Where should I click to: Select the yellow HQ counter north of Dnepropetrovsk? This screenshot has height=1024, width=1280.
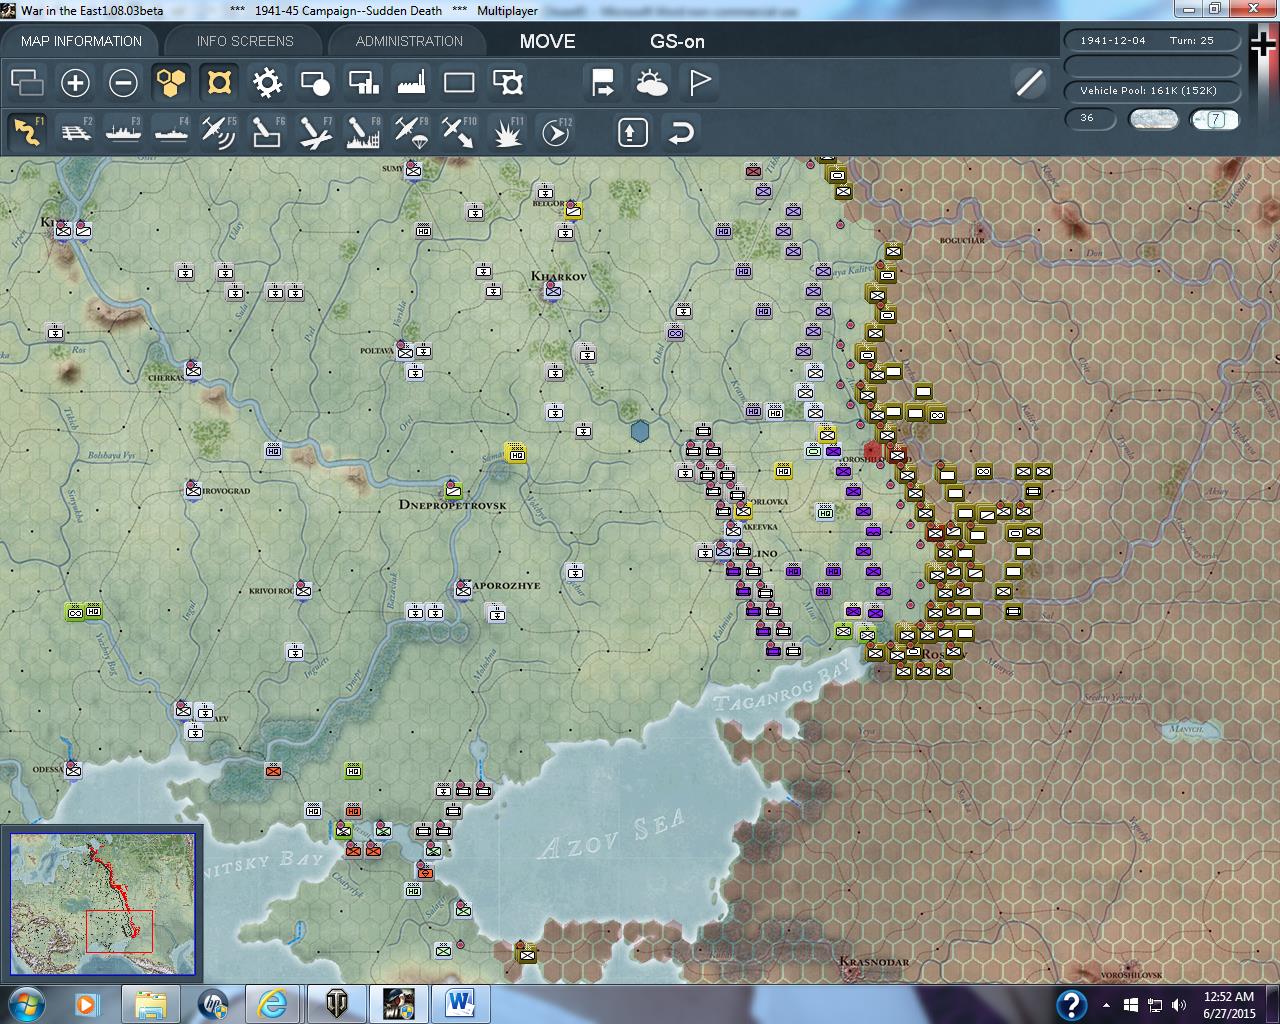pyautogui.click(x=517, y=453)
